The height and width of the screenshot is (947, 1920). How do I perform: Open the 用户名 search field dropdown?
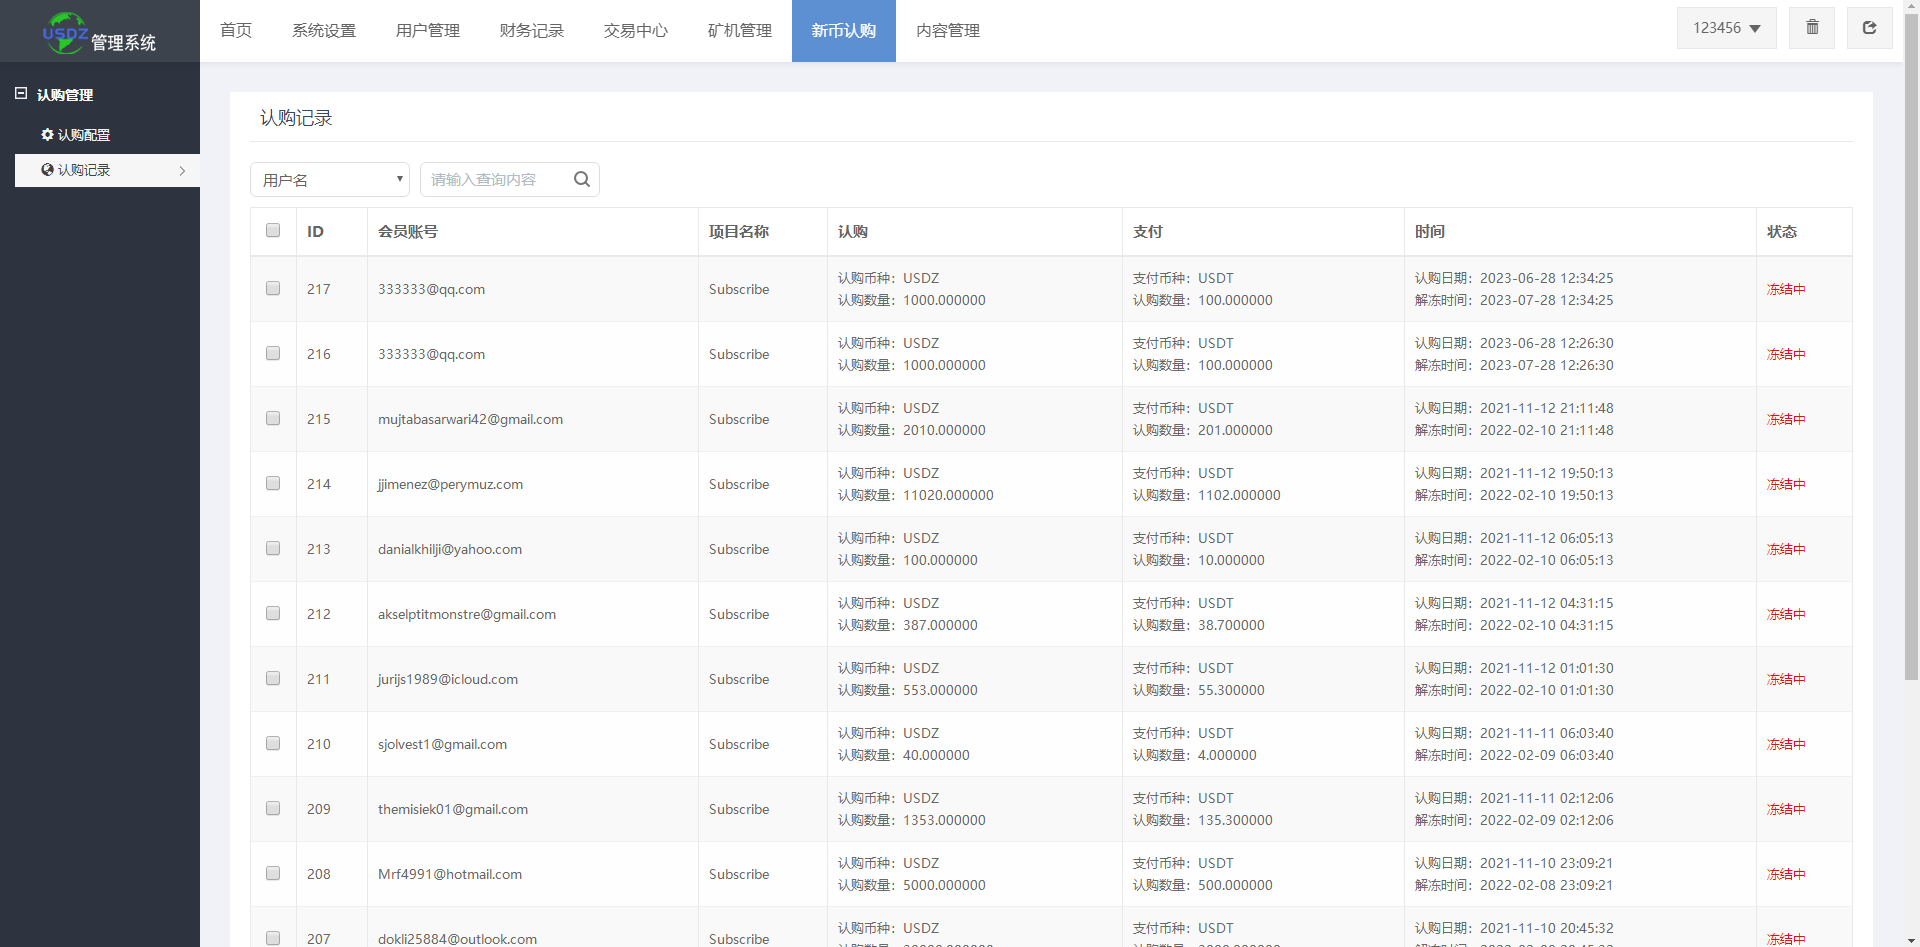[x=330, y=180]
